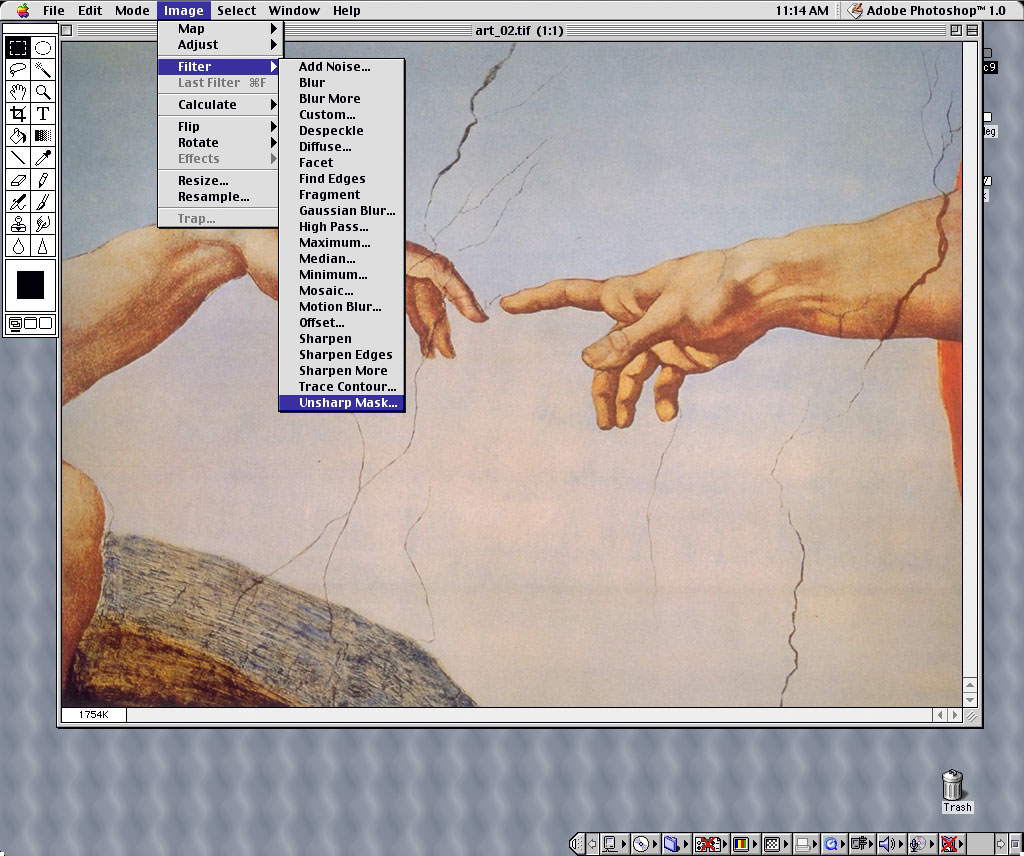1024x856 pixels.
Task: Switch to middle screen mode button
Action: pos(31,323)
